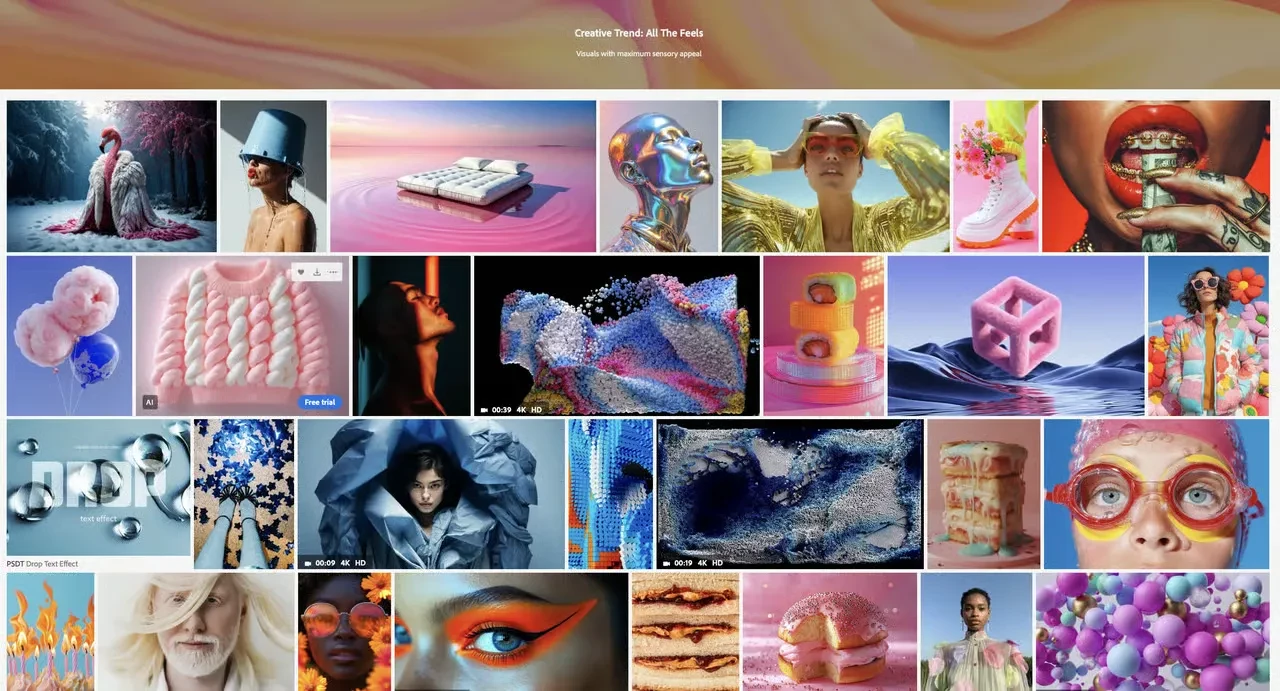
Task: Click the video camera icon on the 00:19 clip
Action: tap(667, 563)
